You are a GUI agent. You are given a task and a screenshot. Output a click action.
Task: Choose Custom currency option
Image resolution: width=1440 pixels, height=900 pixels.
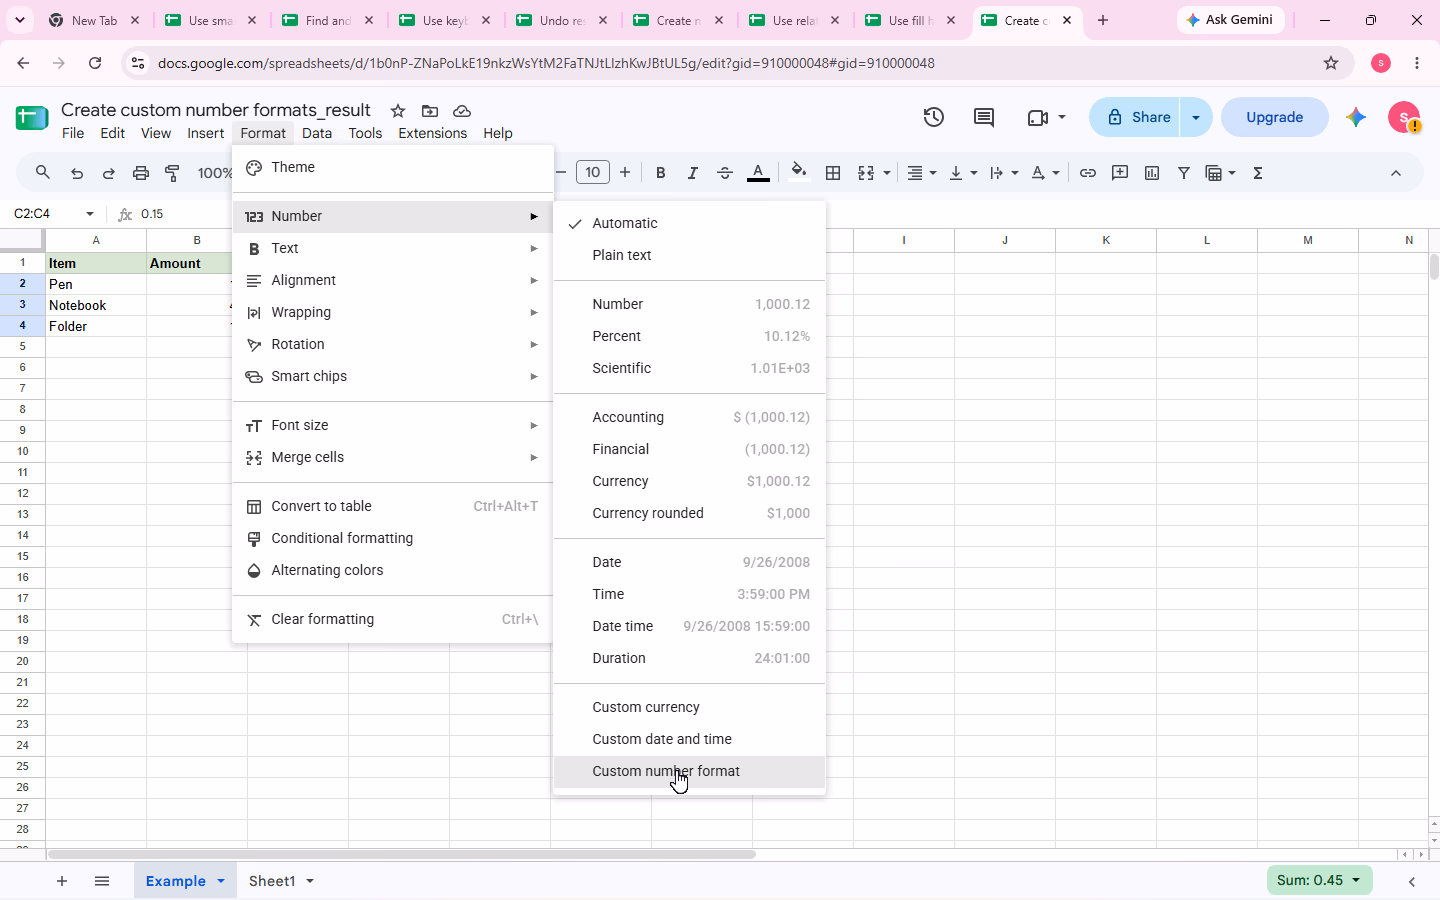pyautogui.click(x=690, y=707)
